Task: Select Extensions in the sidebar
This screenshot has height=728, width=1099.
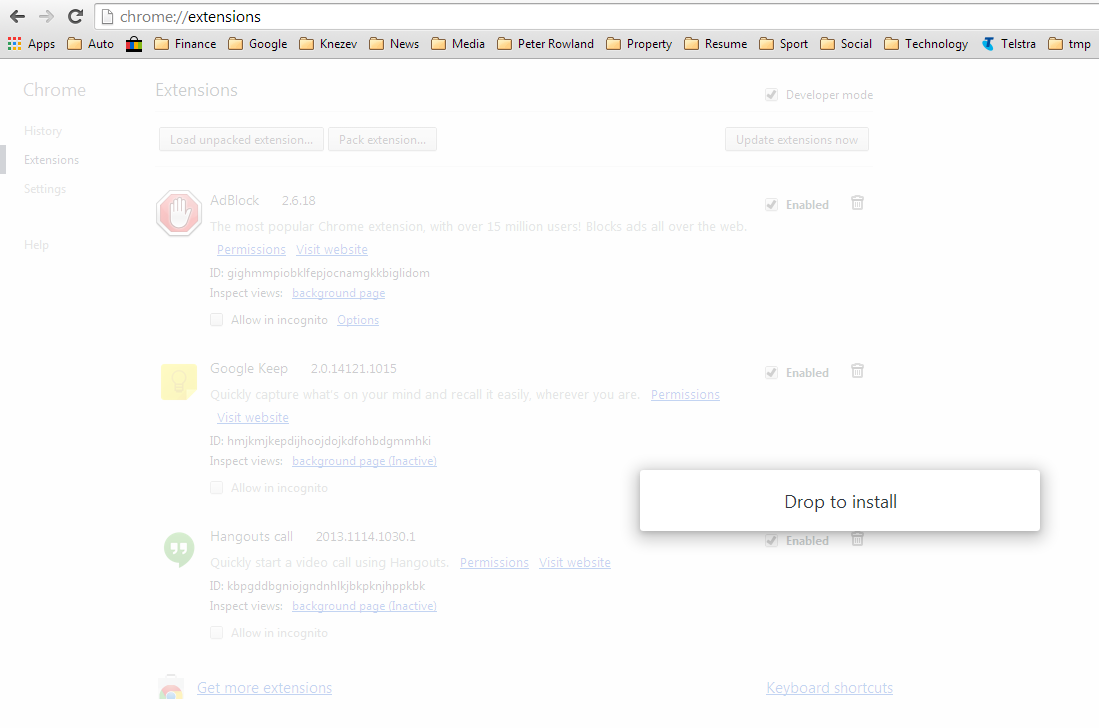Action: point(51,160)
